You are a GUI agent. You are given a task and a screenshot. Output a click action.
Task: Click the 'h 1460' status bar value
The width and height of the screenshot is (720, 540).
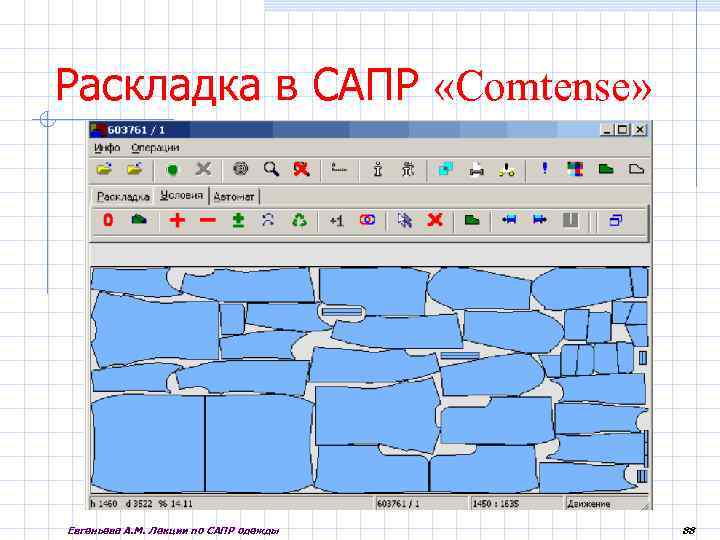pos(104,504)
